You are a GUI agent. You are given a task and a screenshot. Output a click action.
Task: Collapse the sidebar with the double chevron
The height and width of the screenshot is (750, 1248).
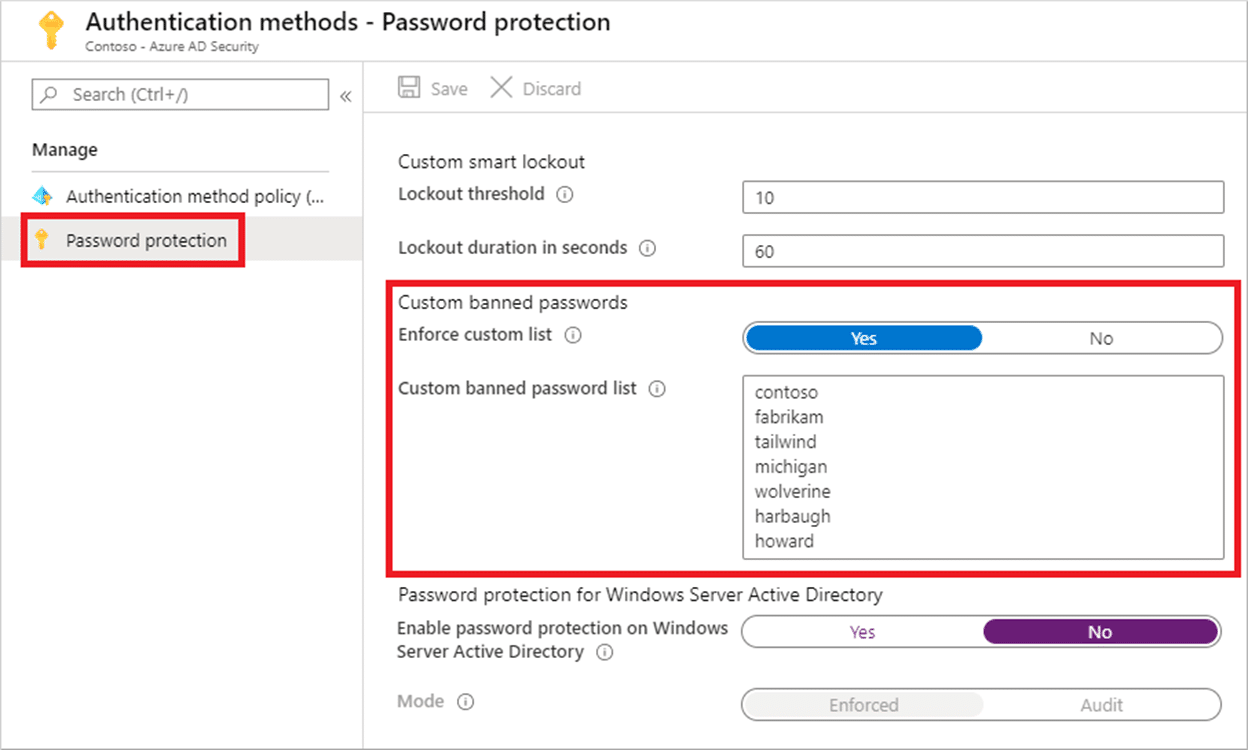(345, 95)
